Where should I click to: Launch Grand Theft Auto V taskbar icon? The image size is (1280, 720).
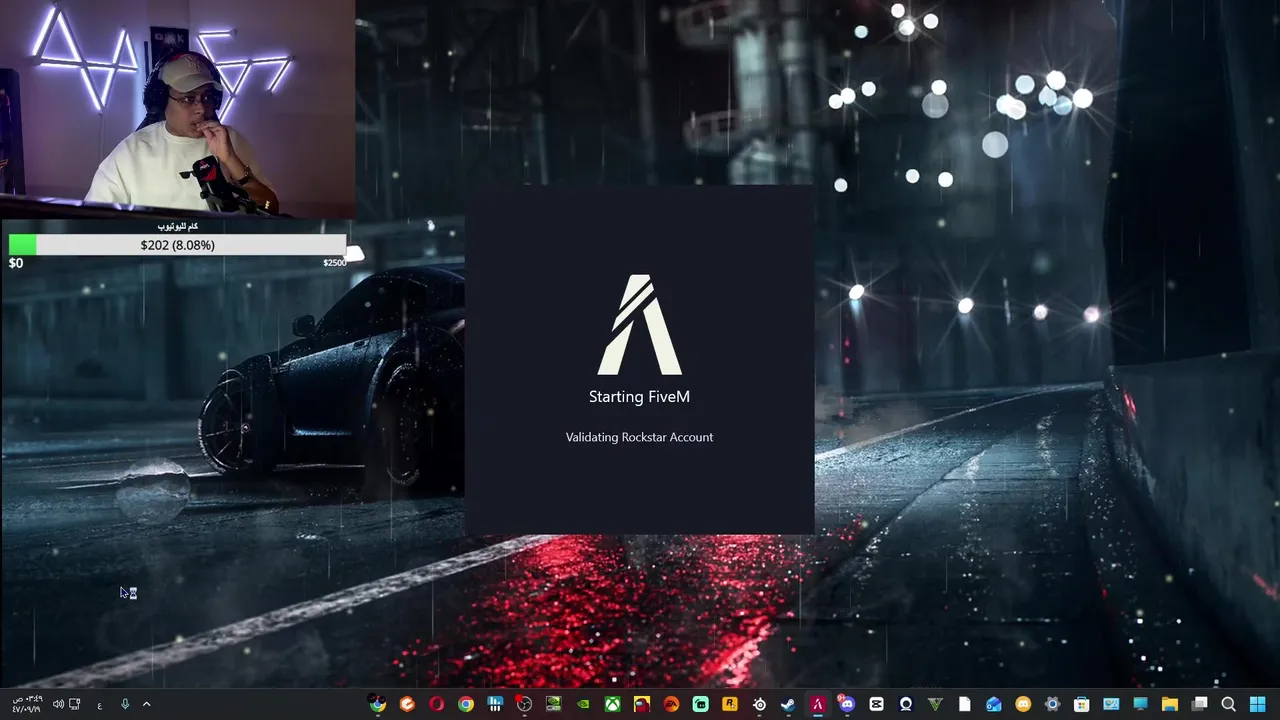(x=935, y=704)
